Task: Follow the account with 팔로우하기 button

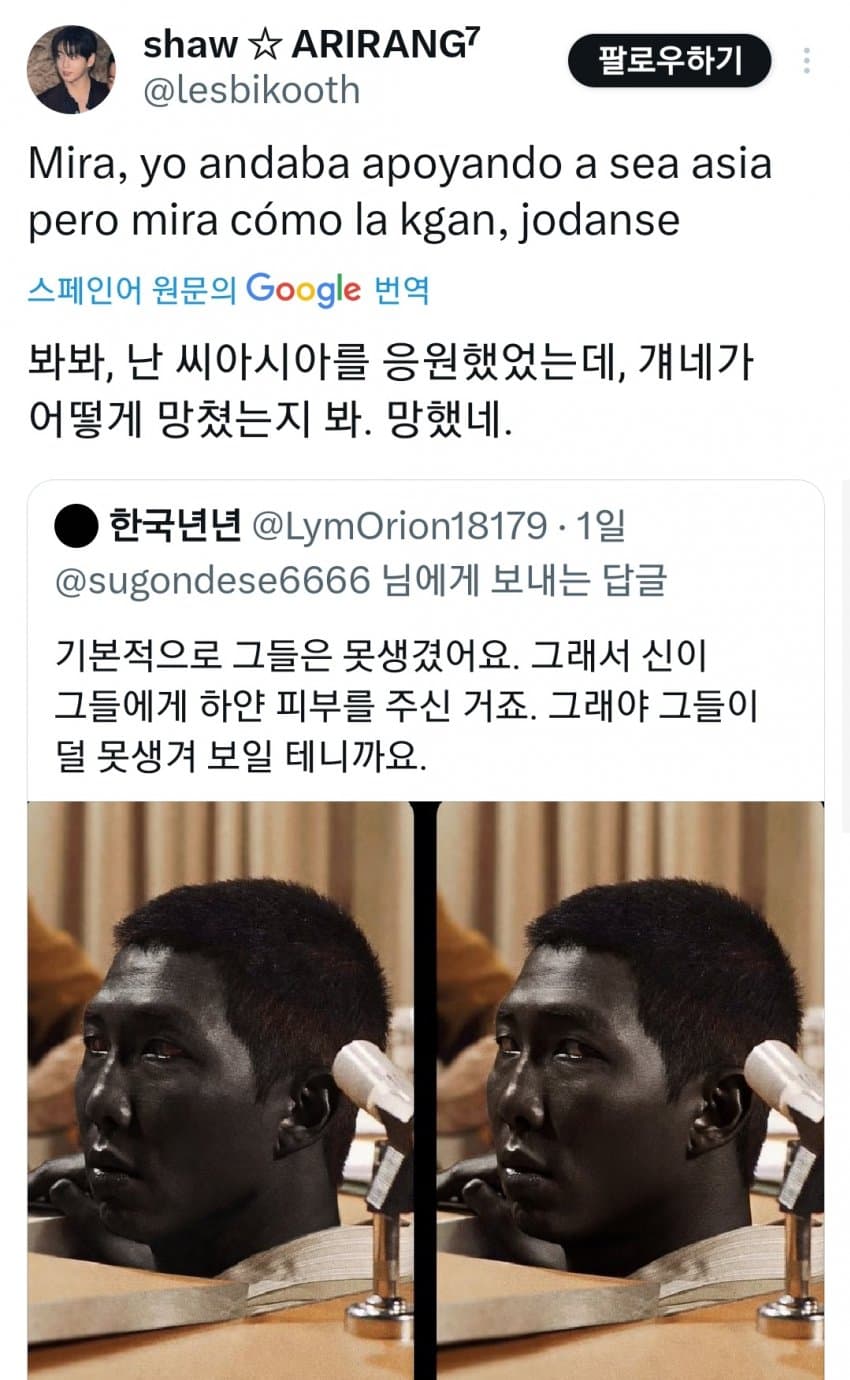Action: (x=670, y=61)
